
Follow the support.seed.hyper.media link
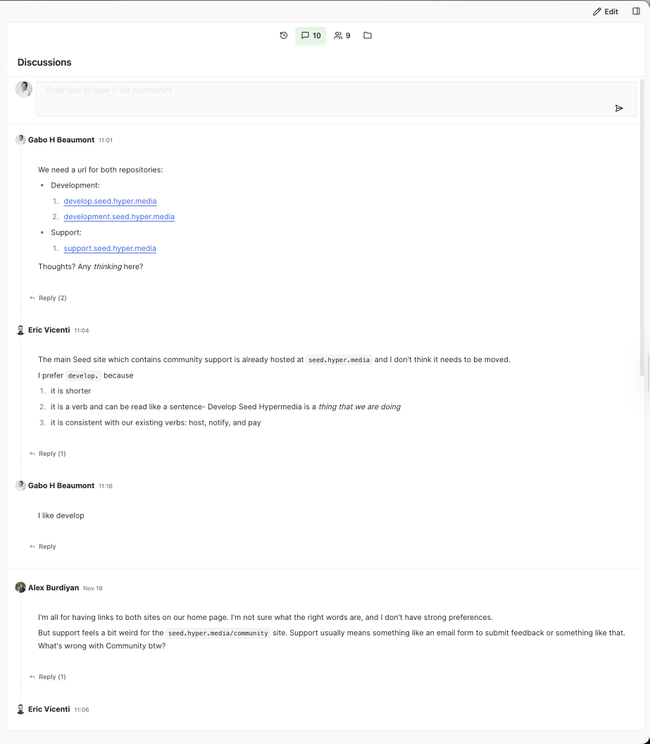click(x=110, y=248)
